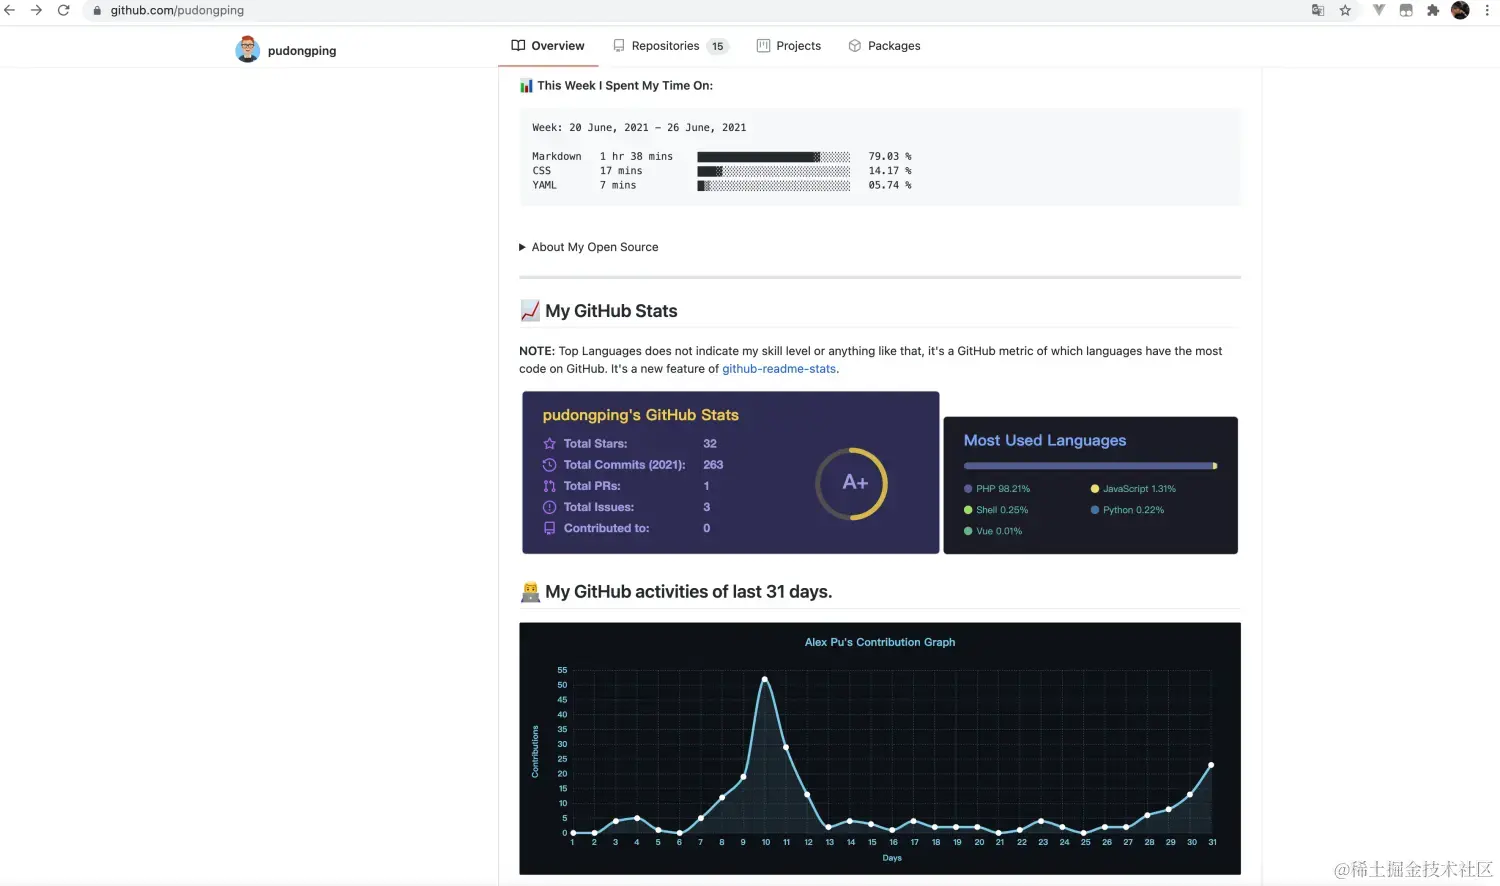1500x886 pixels.
Task: Click the pudongping's GitHub Stats card title
Action: 641,415
